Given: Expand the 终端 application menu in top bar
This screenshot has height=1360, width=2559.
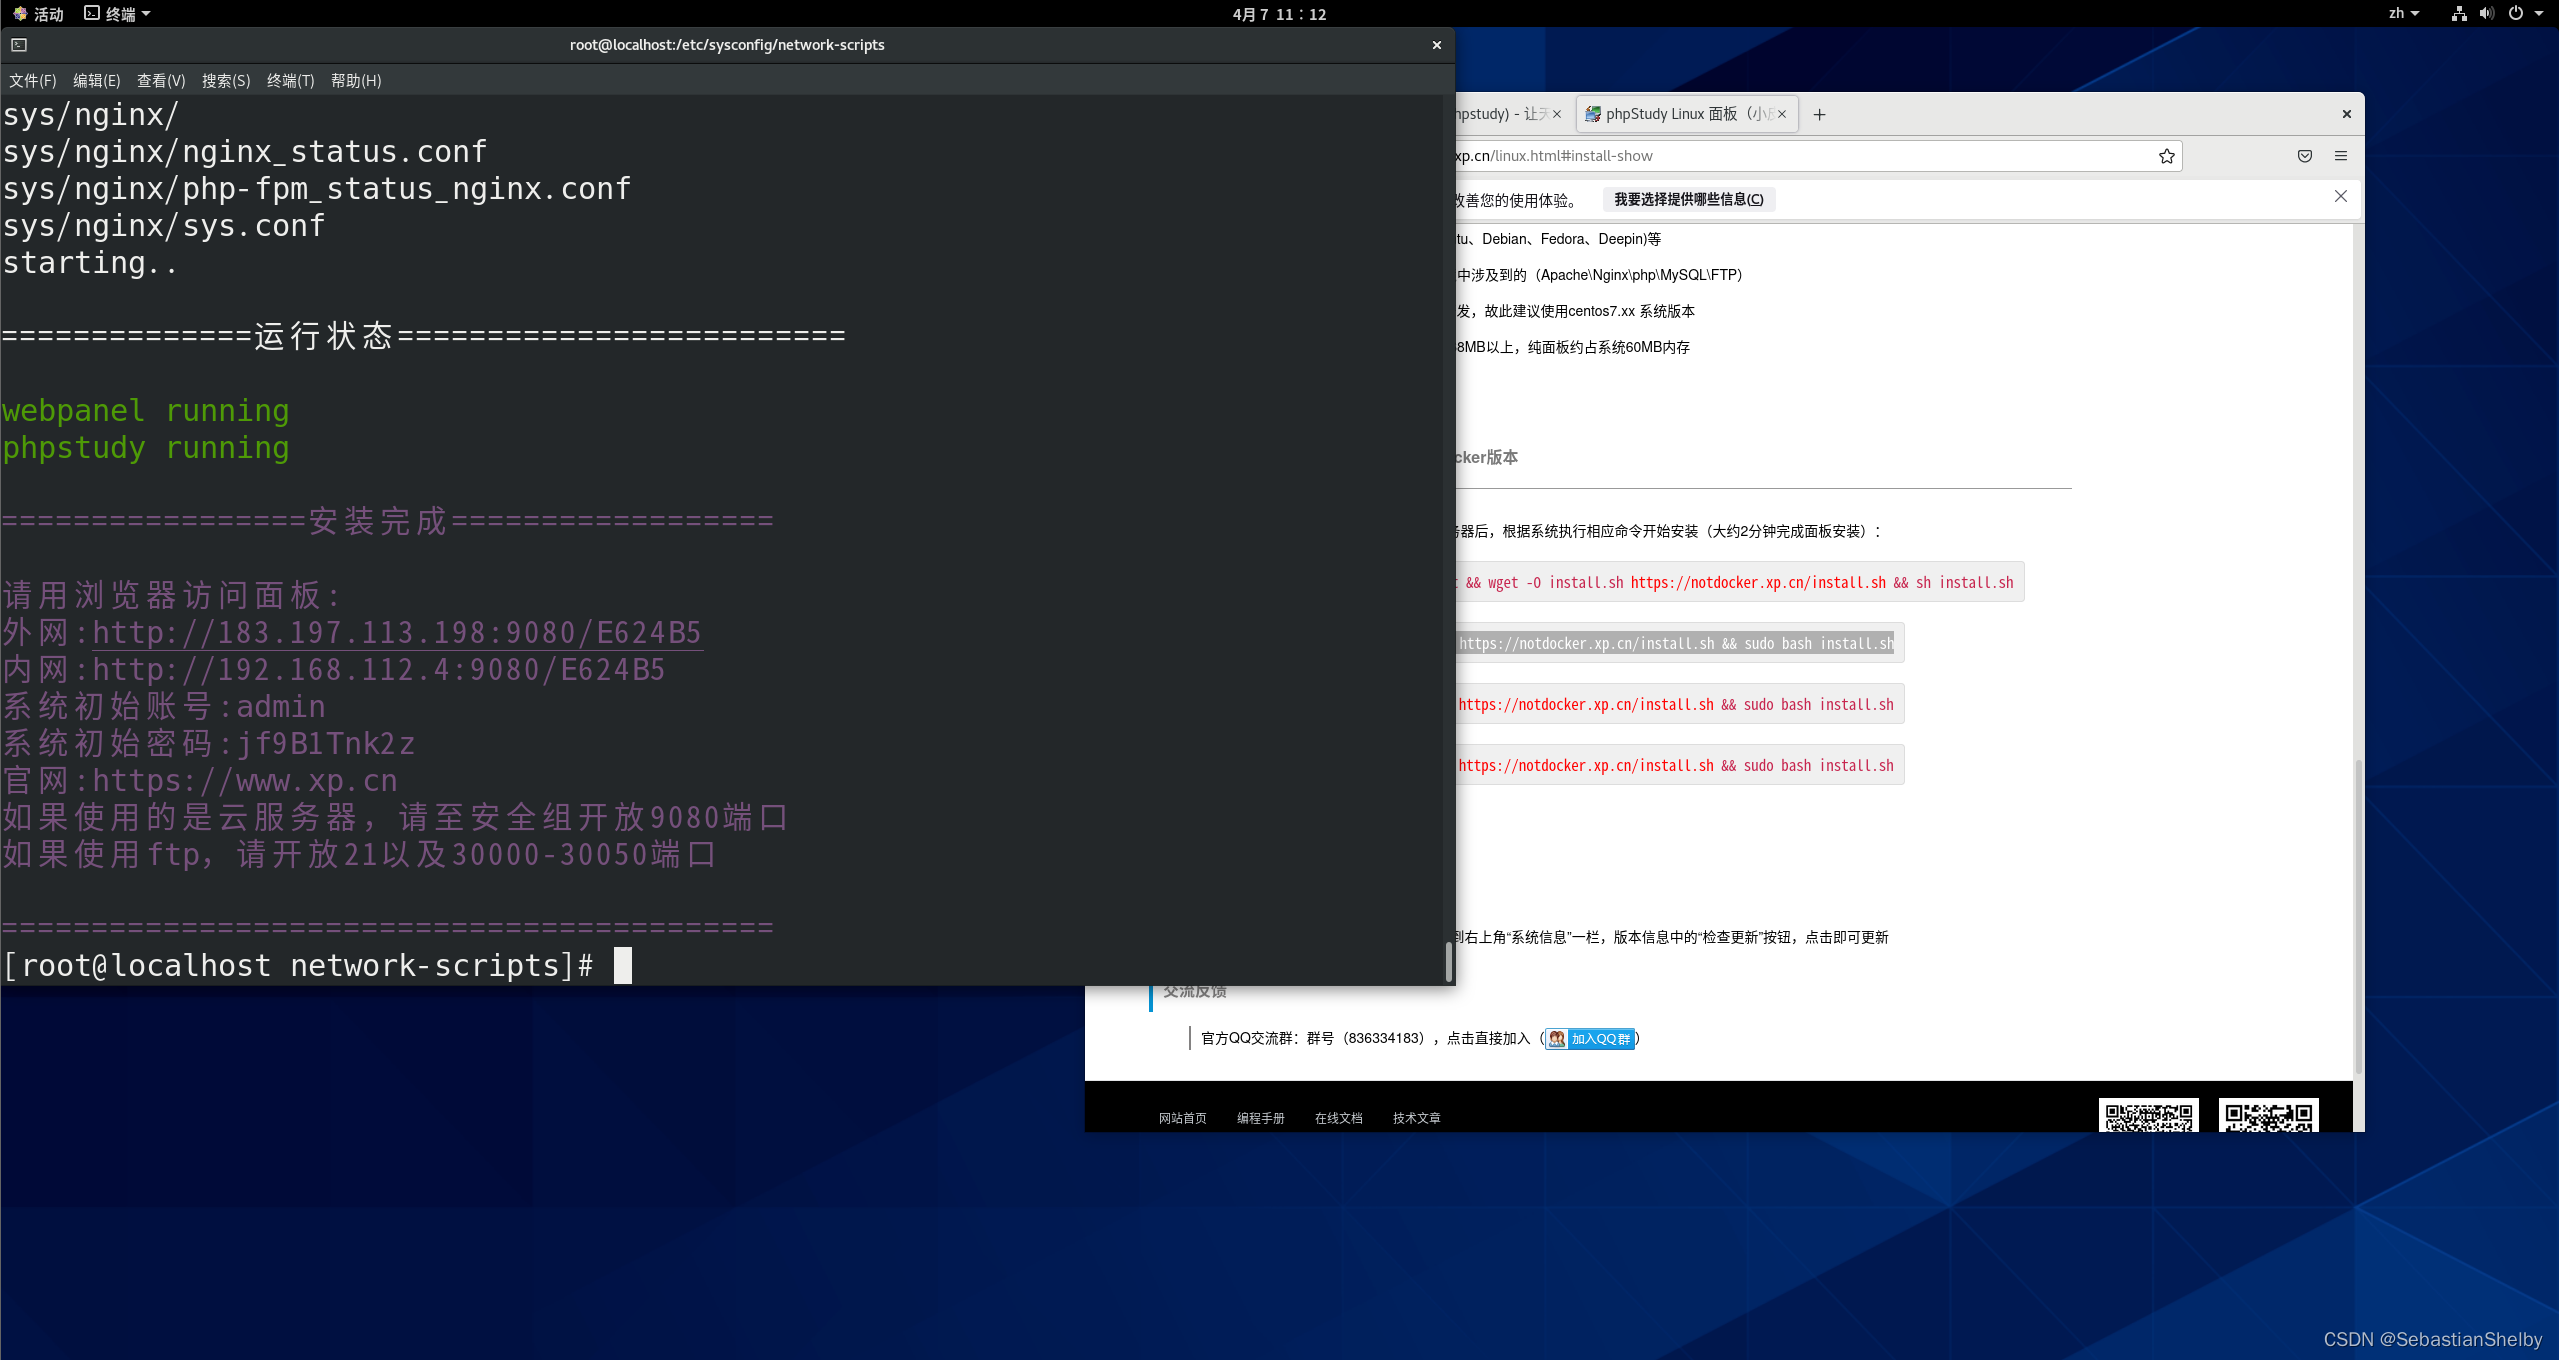Looking at the screenshot, I should (x=118, y=14).
